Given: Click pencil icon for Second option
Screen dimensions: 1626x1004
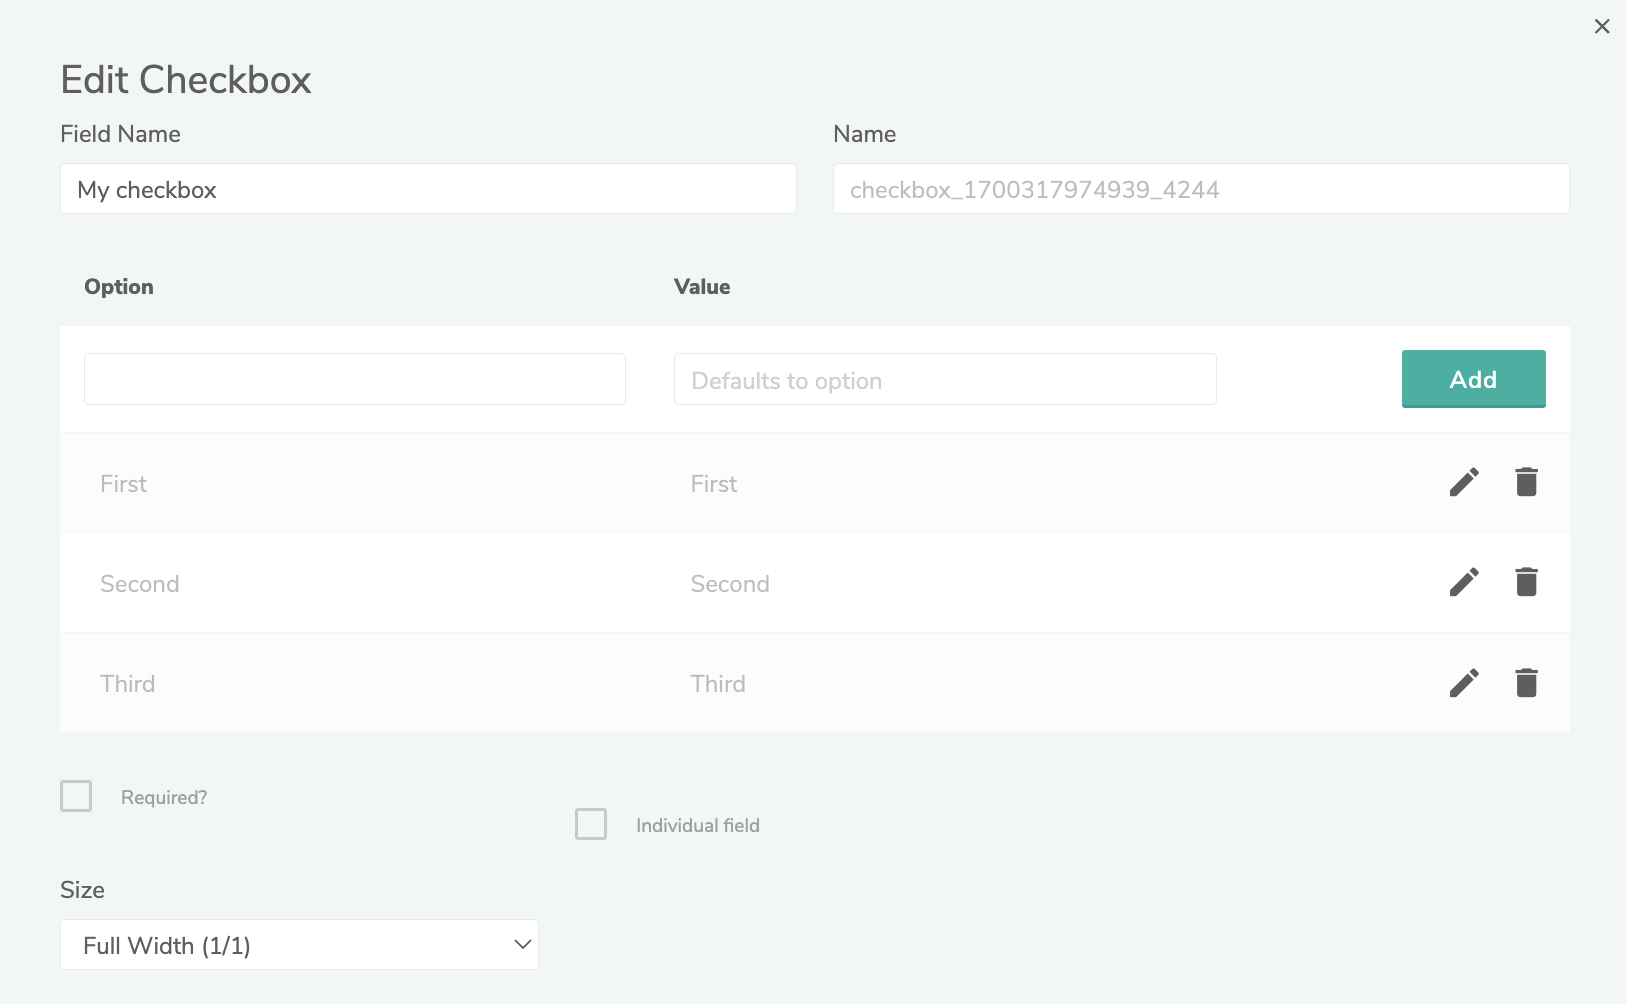Looking at the screenshot, I should click(x=1464, y=583).
